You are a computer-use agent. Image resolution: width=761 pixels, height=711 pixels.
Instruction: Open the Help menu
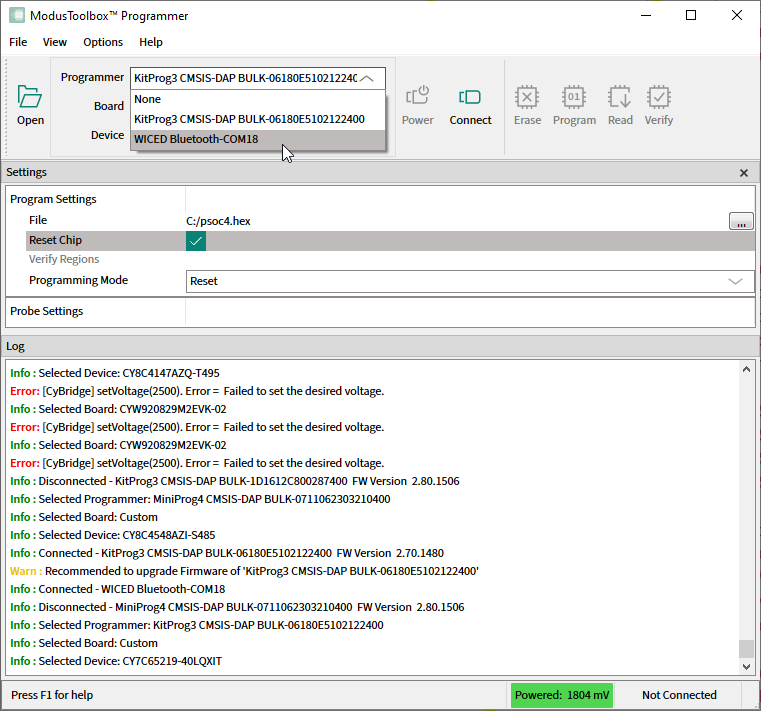[151, 42]
